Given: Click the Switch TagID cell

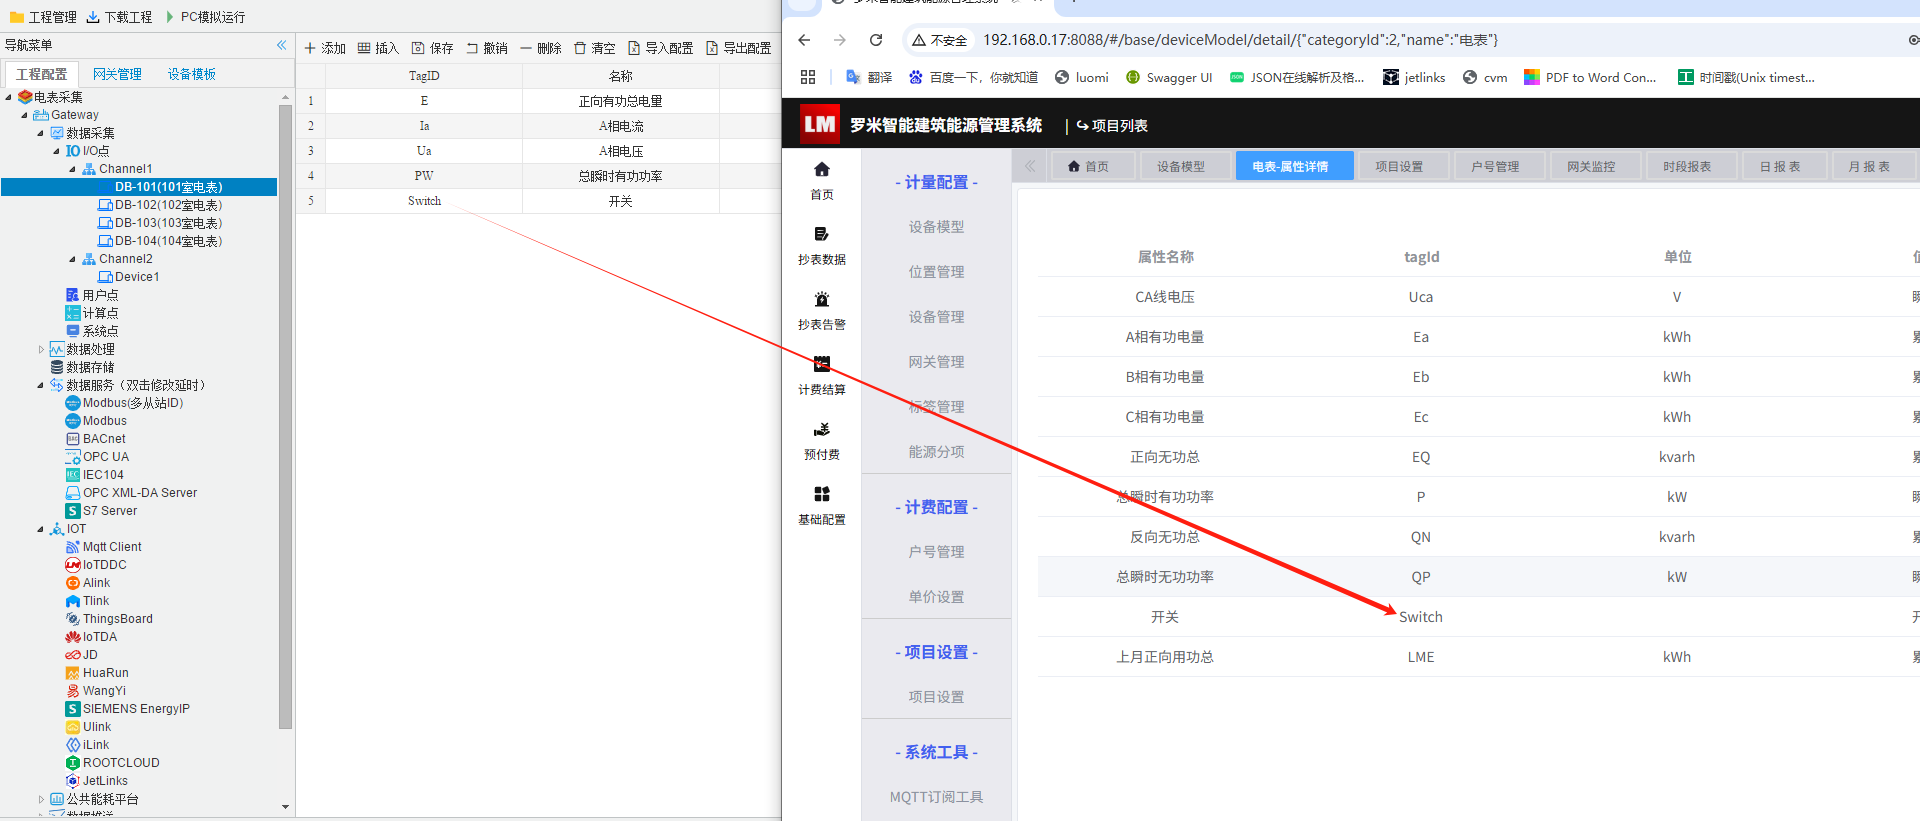Looking at the screenshot, I should click(x=424, y=201).
